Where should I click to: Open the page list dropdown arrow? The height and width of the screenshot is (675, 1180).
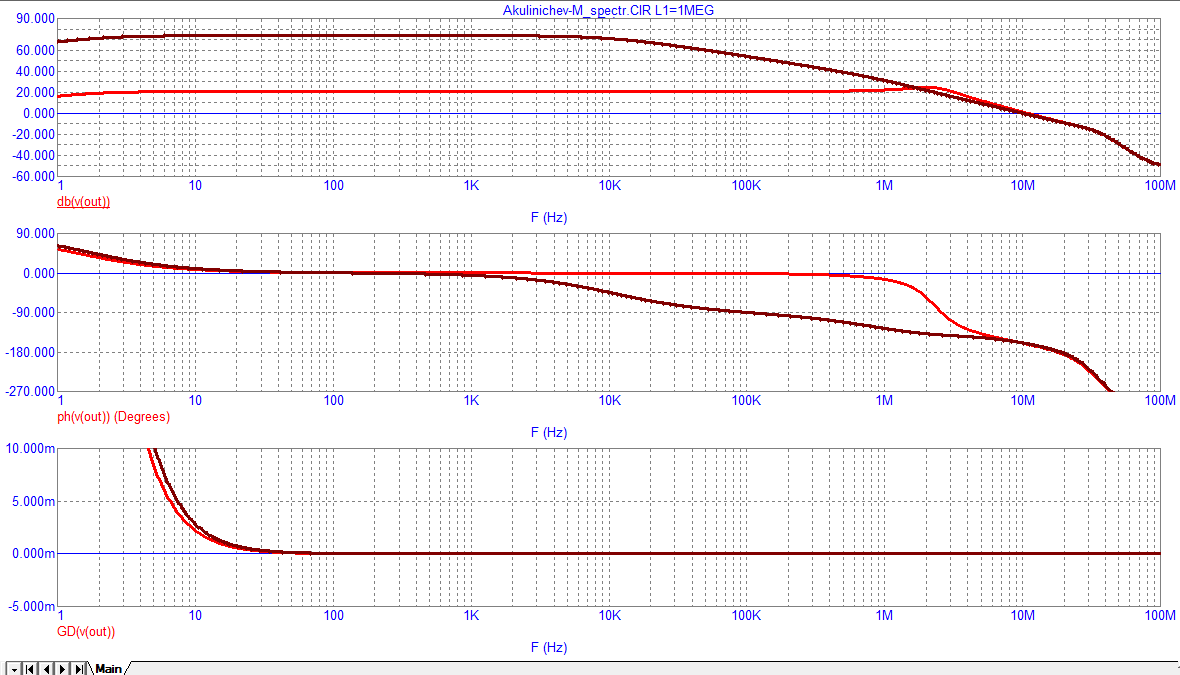[14, 669]
